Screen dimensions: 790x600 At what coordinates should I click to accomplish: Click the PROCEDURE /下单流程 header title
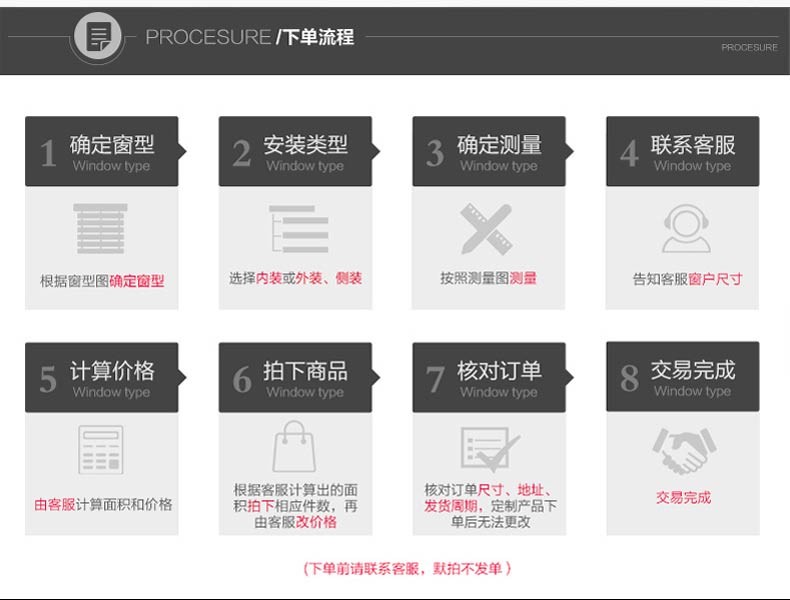[250, 37]
